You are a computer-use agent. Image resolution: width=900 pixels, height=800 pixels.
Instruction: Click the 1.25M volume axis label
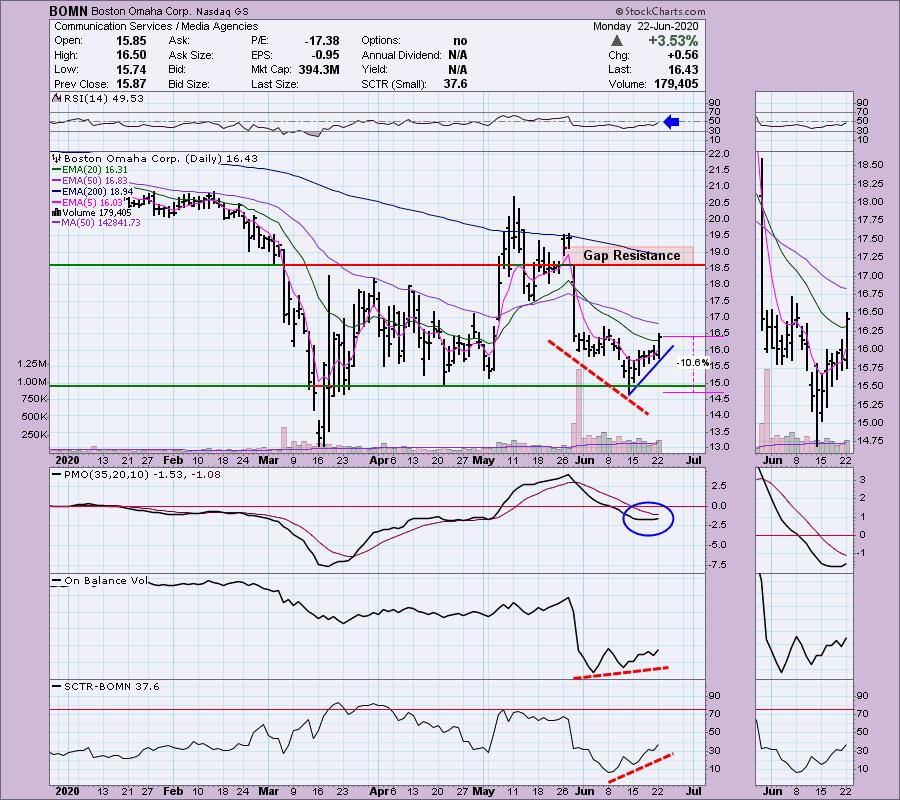point(32,364)
